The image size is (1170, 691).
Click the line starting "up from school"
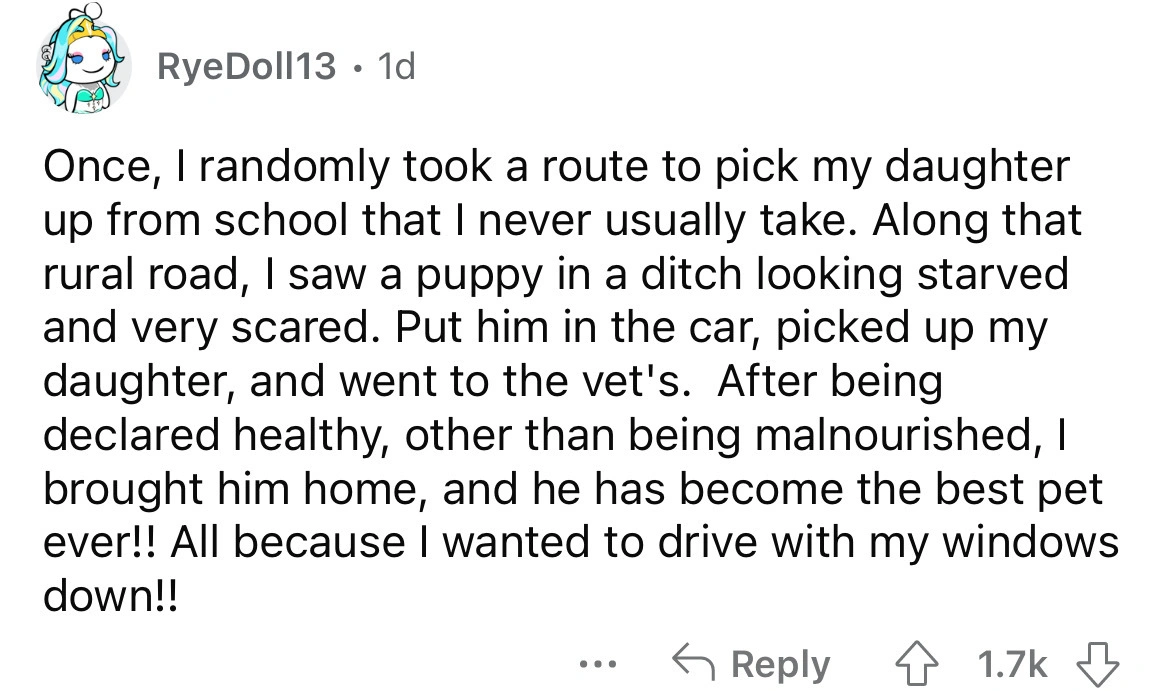(x=560, y=220)
